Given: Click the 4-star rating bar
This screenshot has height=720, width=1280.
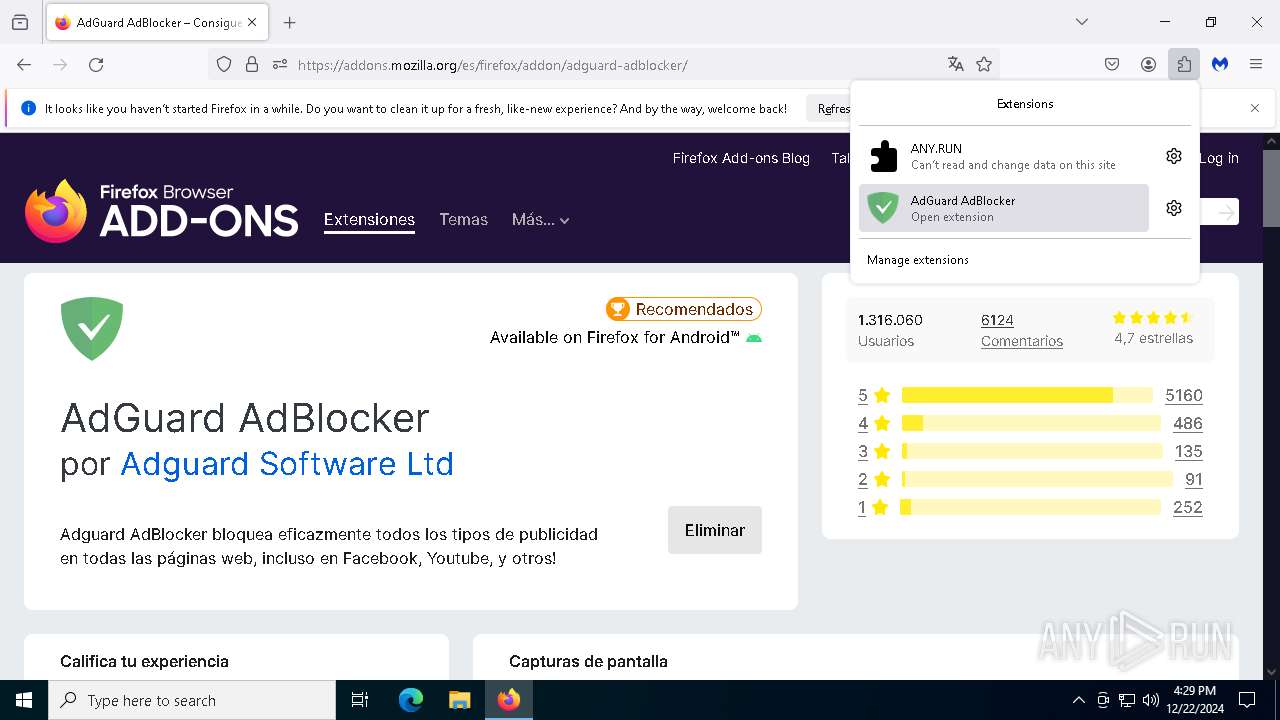Looking at the screenshot, I should coord(1031,423).
